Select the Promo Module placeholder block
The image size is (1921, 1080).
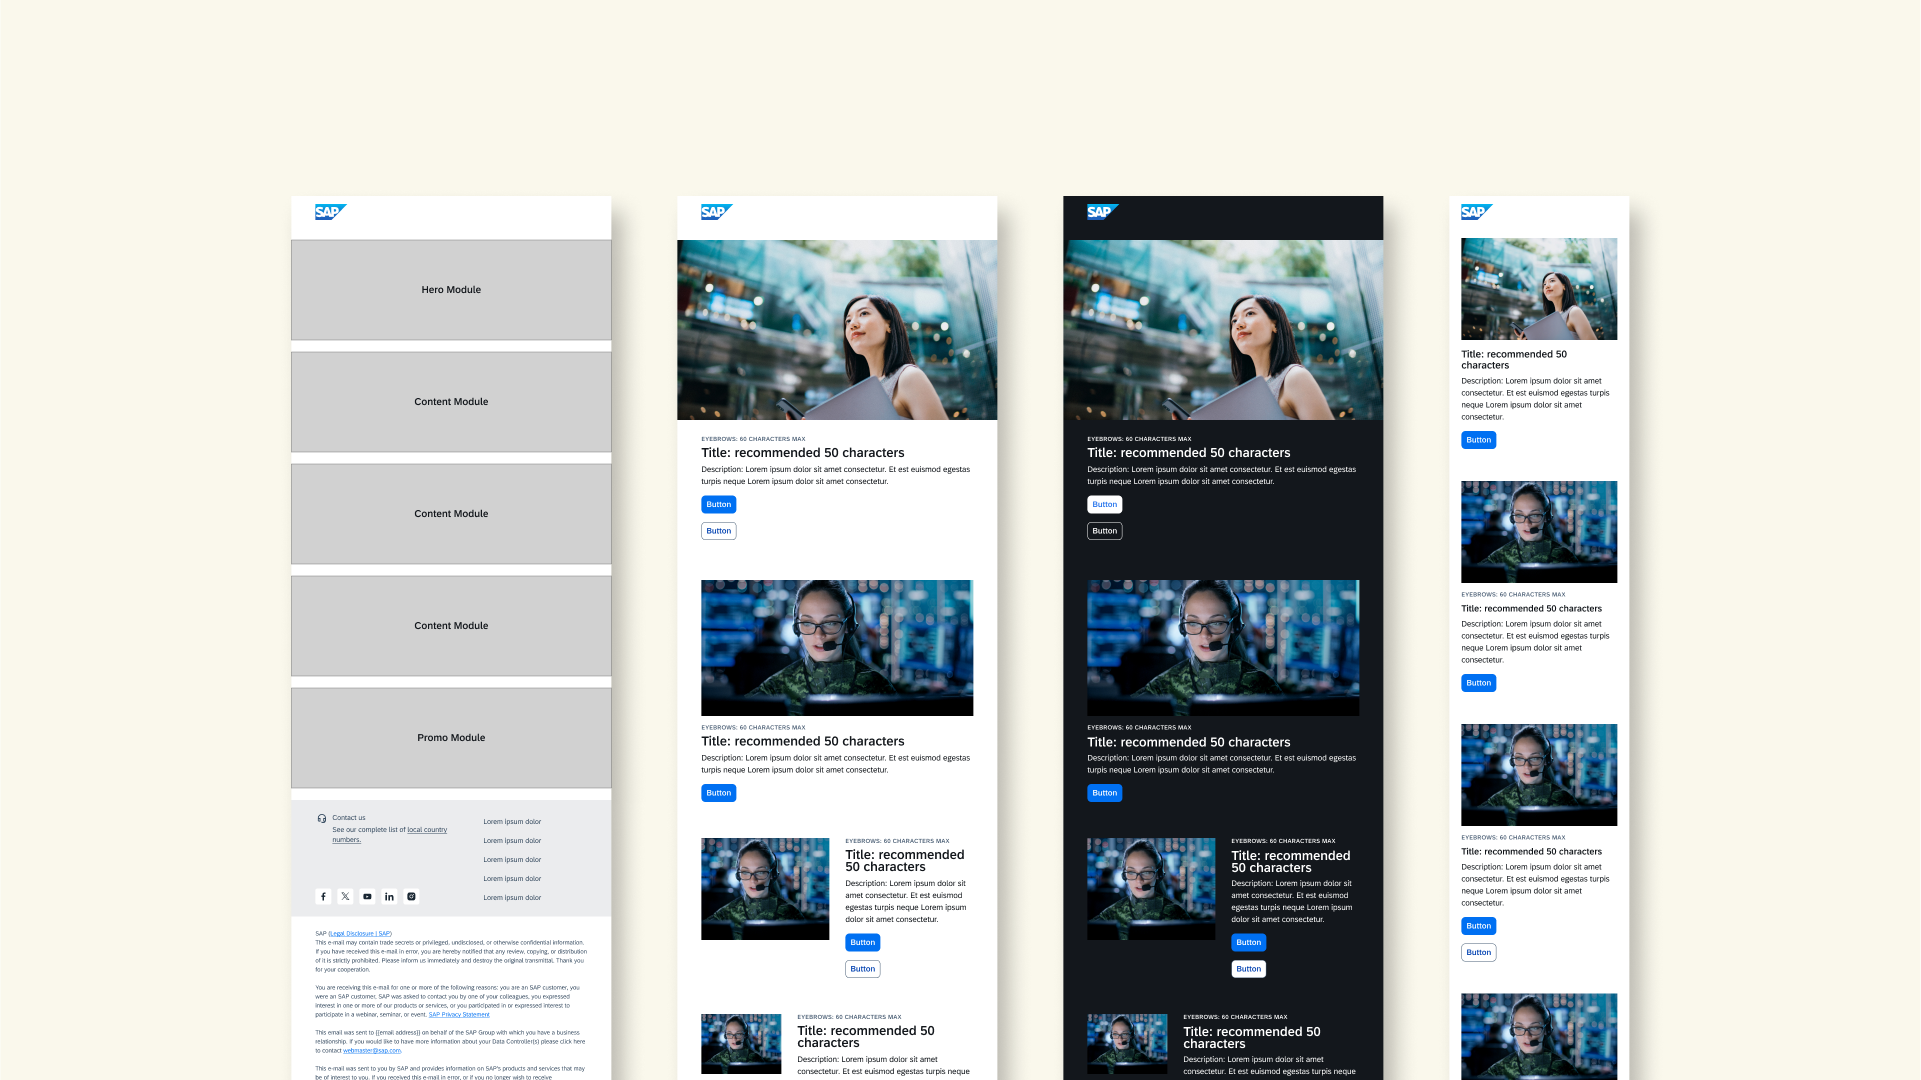click(x=451, y=738)
